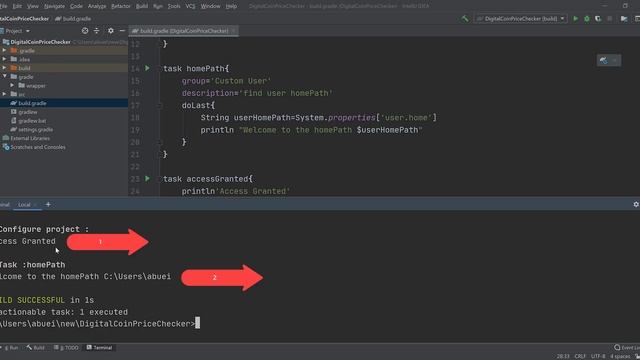The height and width of the screenshot is (360, 640).
Task: Open the Tools menu
Action: (x=174, y=6)
